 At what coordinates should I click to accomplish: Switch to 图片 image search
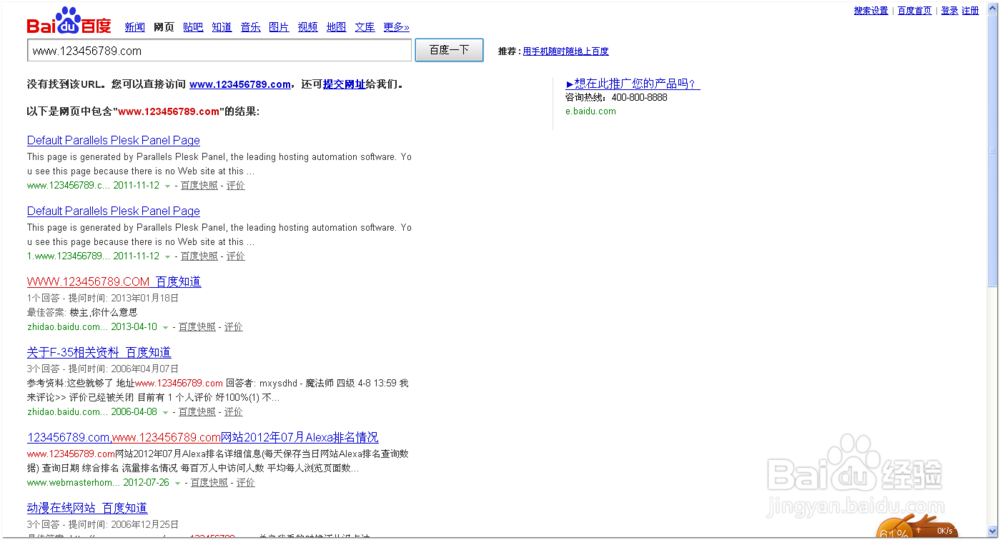coord(279,27)
